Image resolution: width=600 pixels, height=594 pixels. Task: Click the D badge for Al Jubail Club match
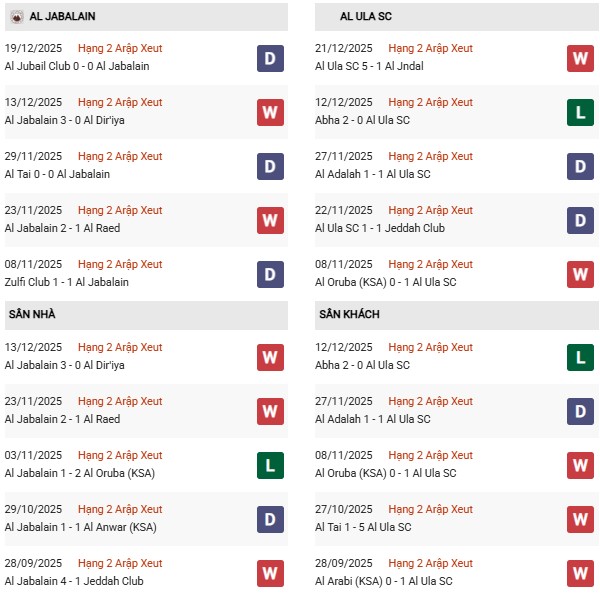tap(269, 58)
